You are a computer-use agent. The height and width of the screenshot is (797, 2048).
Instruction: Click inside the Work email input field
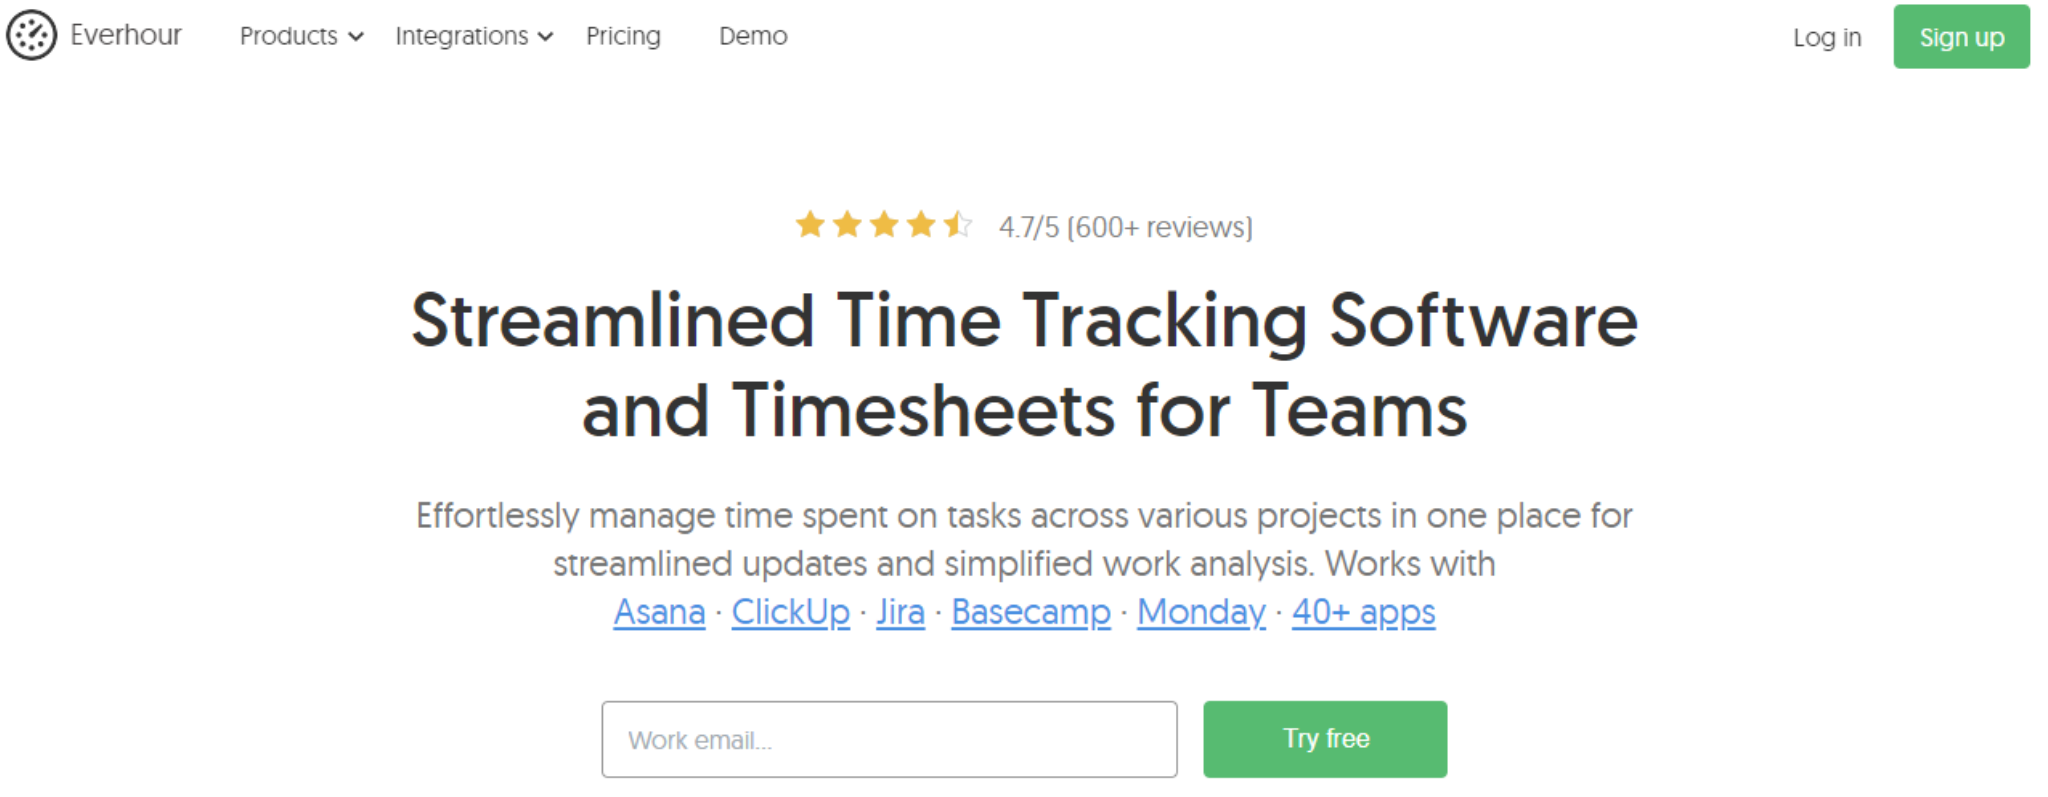click(x=889, y=739)
